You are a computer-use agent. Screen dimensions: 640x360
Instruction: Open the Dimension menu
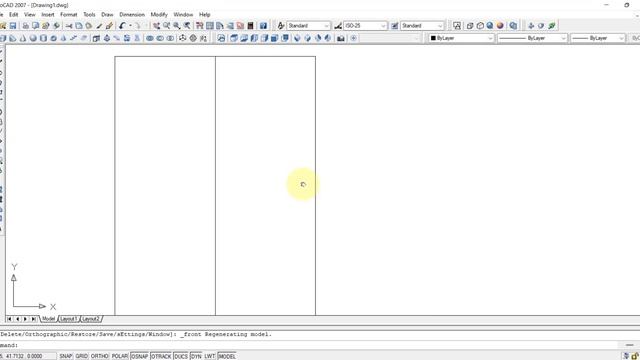click(x=132, y=14)
